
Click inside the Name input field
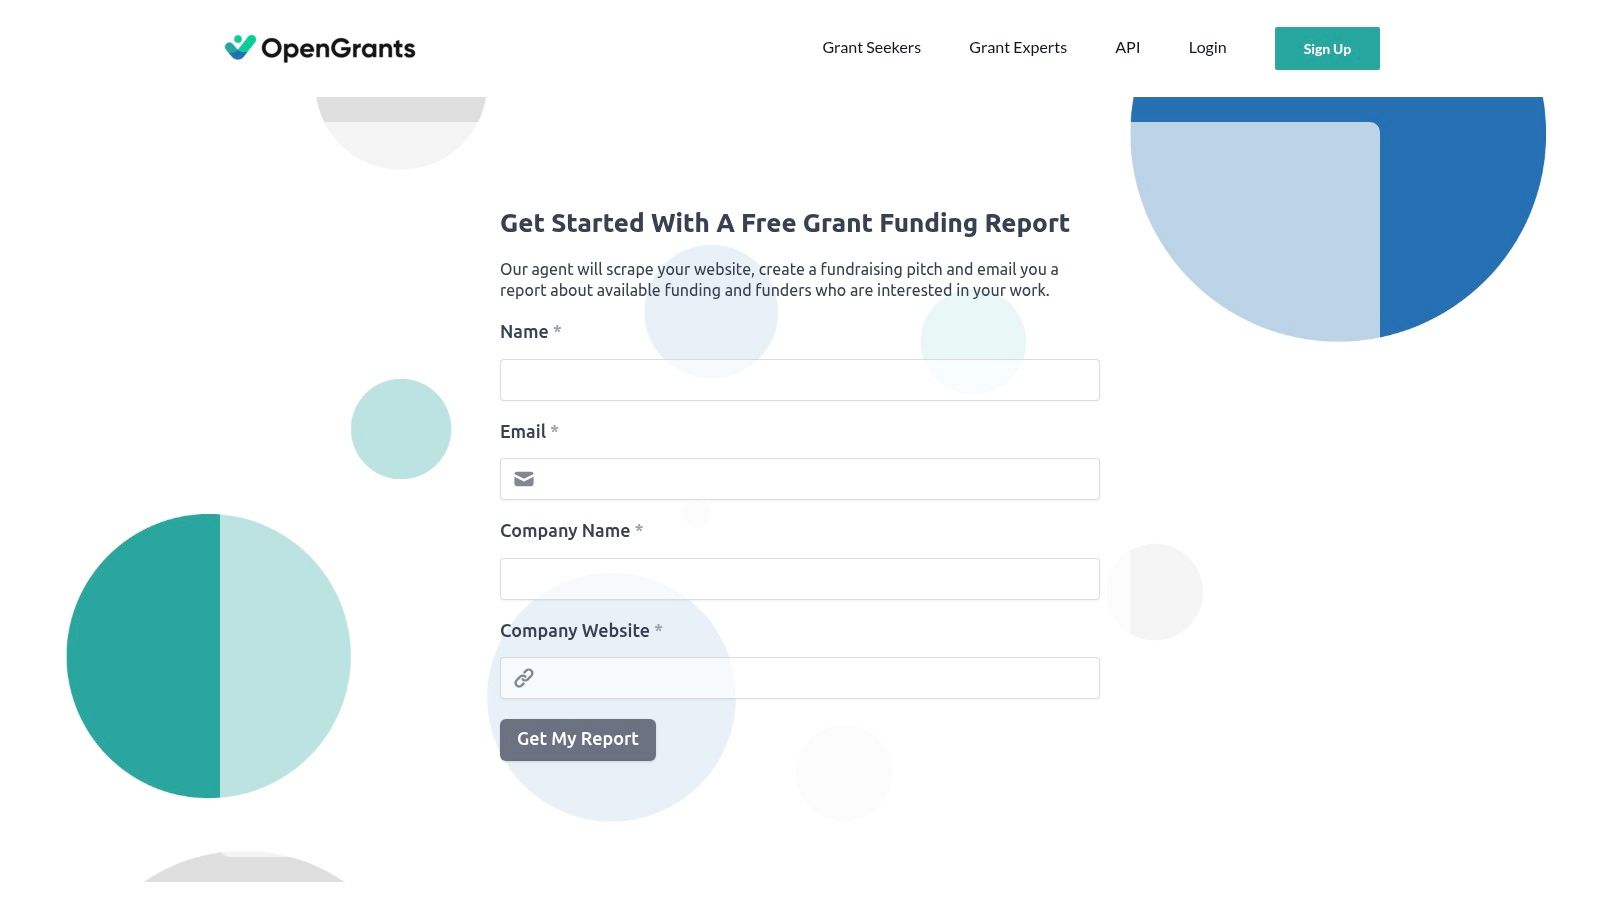point(799,379)
